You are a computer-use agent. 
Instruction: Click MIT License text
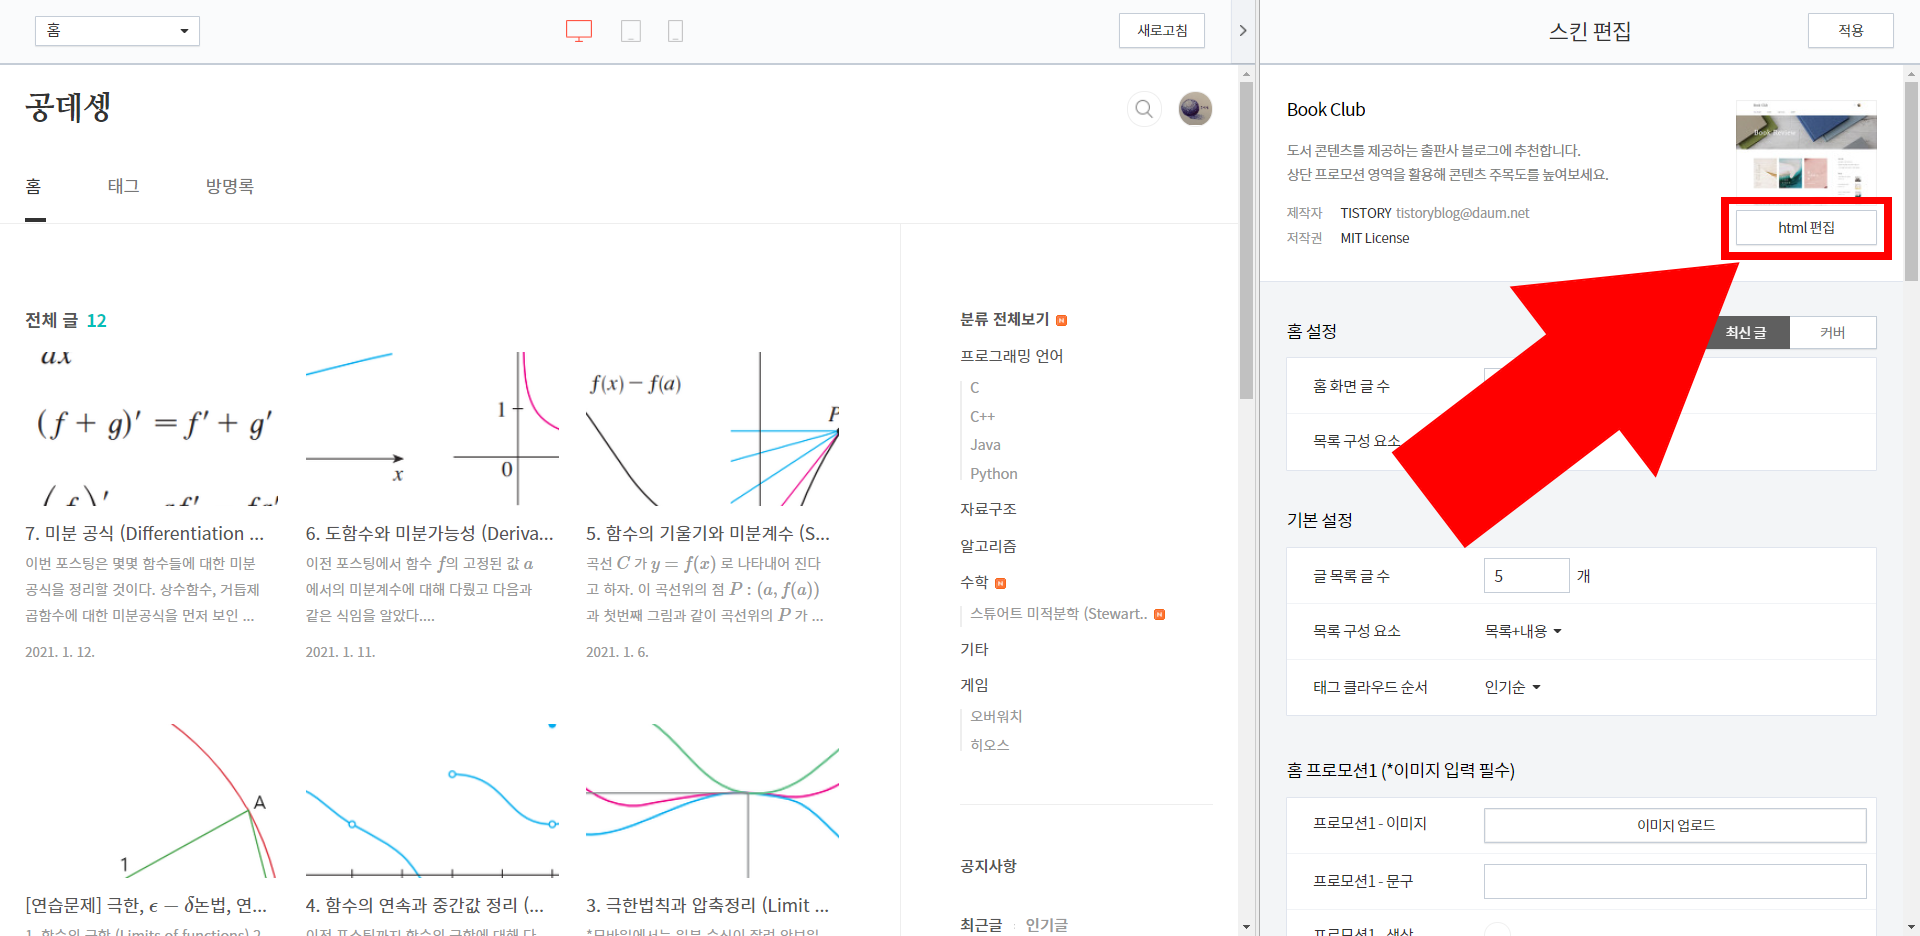(1374, 238)
